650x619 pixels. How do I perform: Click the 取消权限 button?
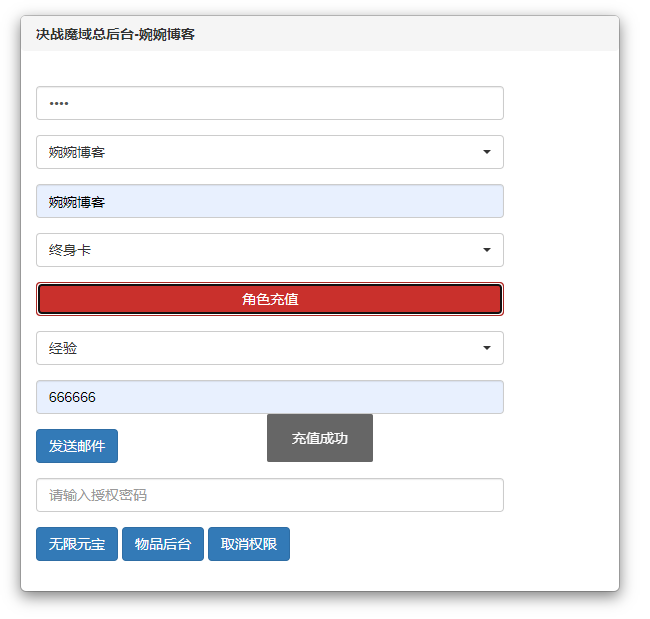pyautogui.click(x=249, y=544)
